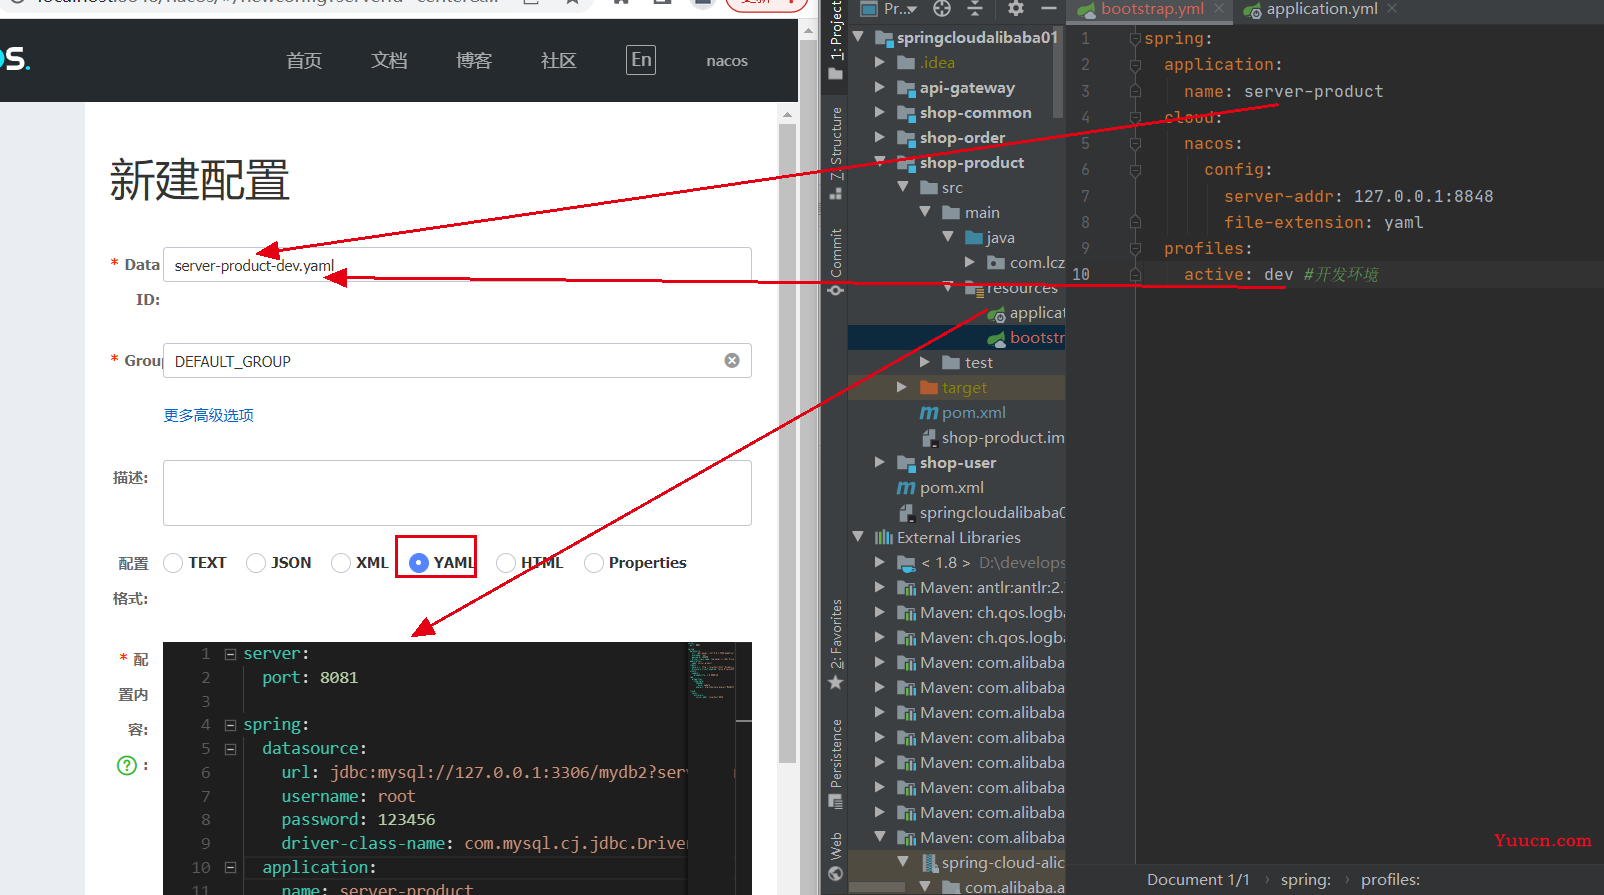Collapse the java folder
The width and height of the screenshot is (1604, 895).
948,237
